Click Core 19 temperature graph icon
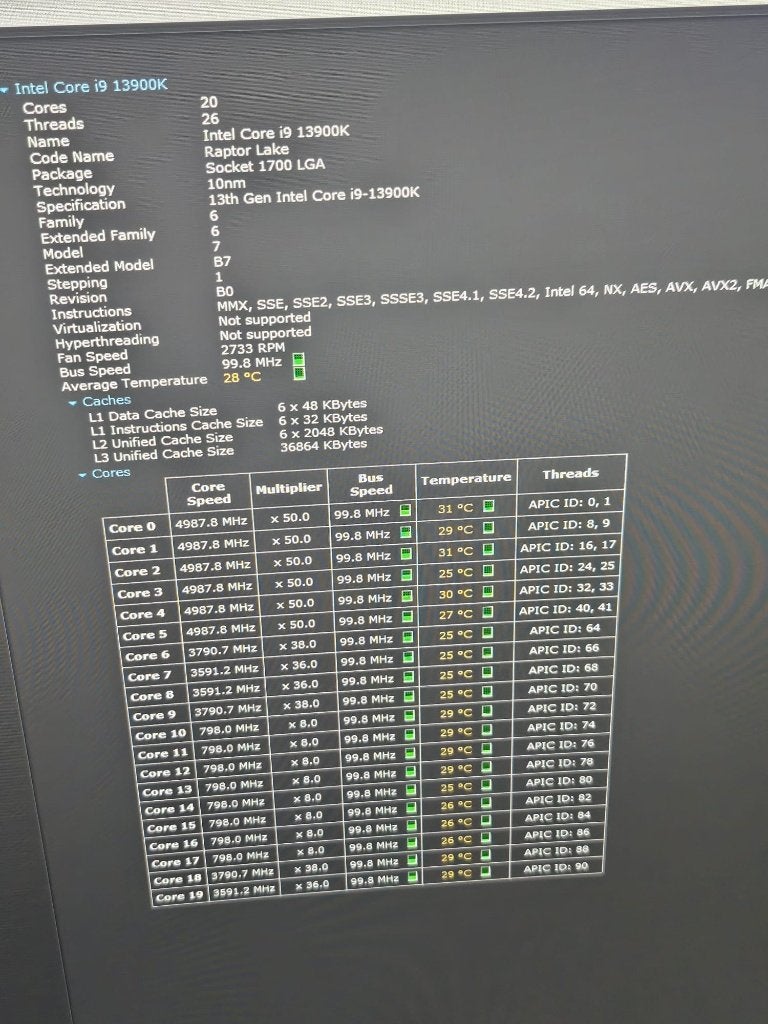The image size is (768, 1024). [x=485, y=871]
